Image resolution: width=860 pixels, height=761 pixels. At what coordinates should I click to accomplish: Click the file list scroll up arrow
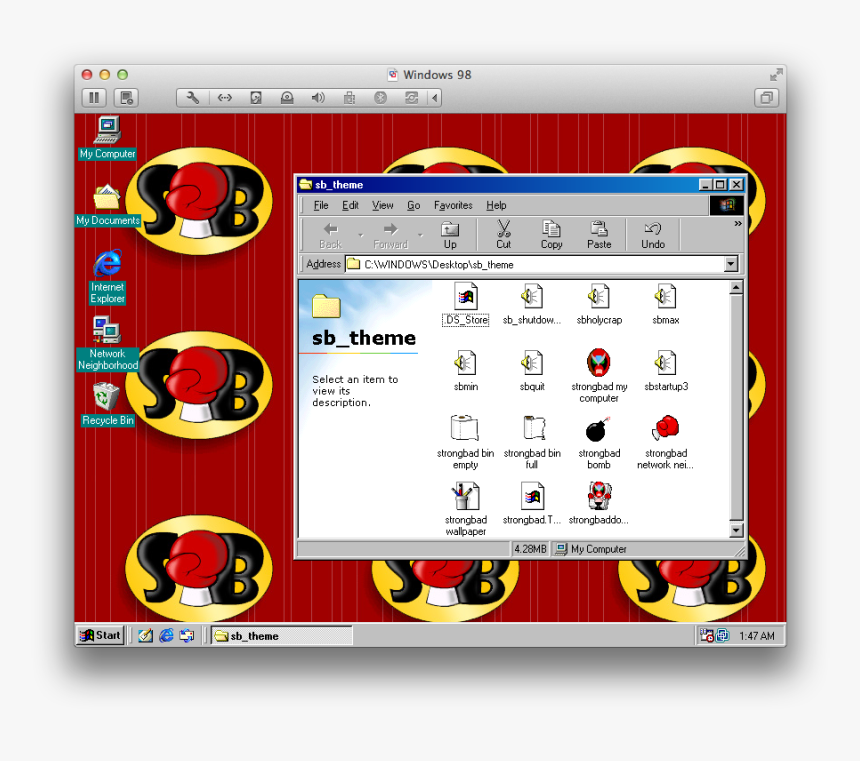(x=737, y=288)
